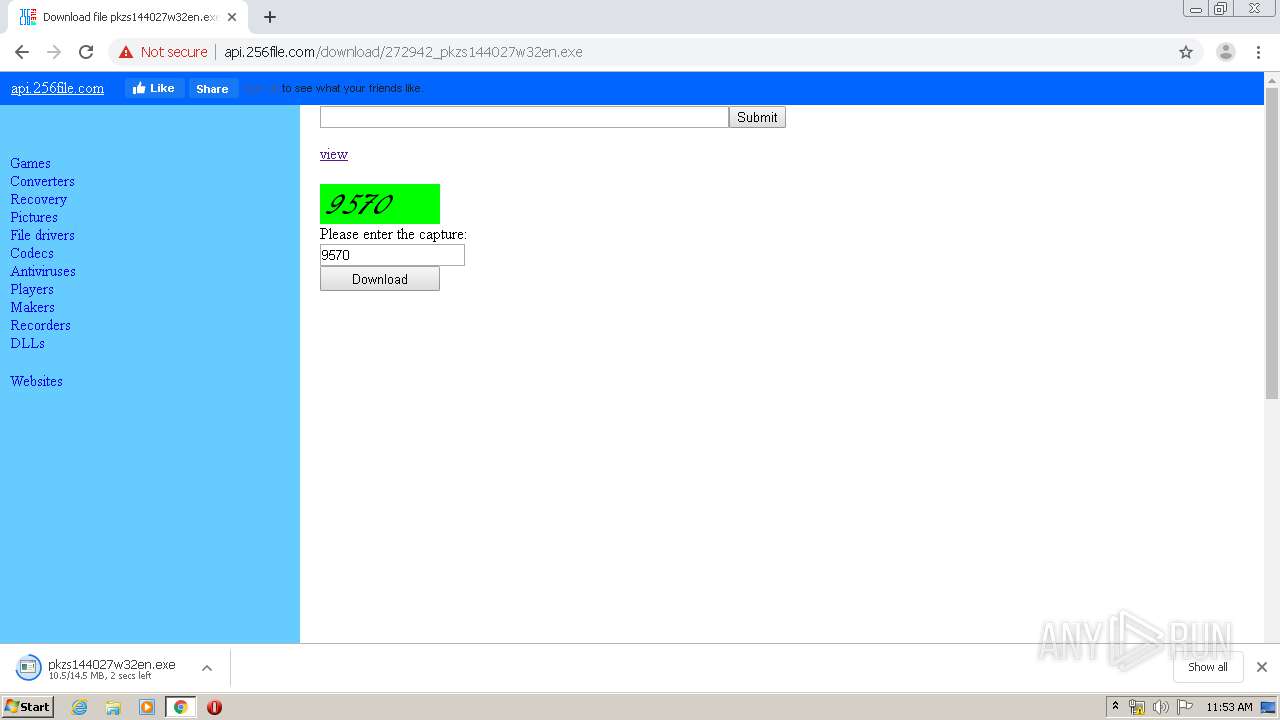
Task: Open the Makers category
Action: click(32, 307)
